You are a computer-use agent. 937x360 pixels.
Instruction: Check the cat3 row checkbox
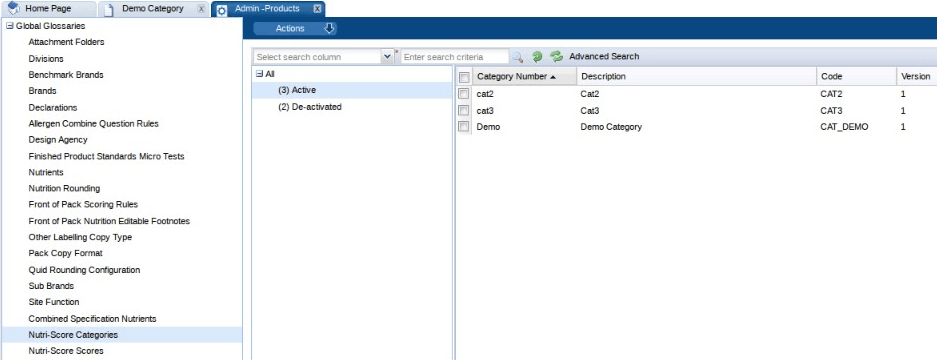[463, 111]
